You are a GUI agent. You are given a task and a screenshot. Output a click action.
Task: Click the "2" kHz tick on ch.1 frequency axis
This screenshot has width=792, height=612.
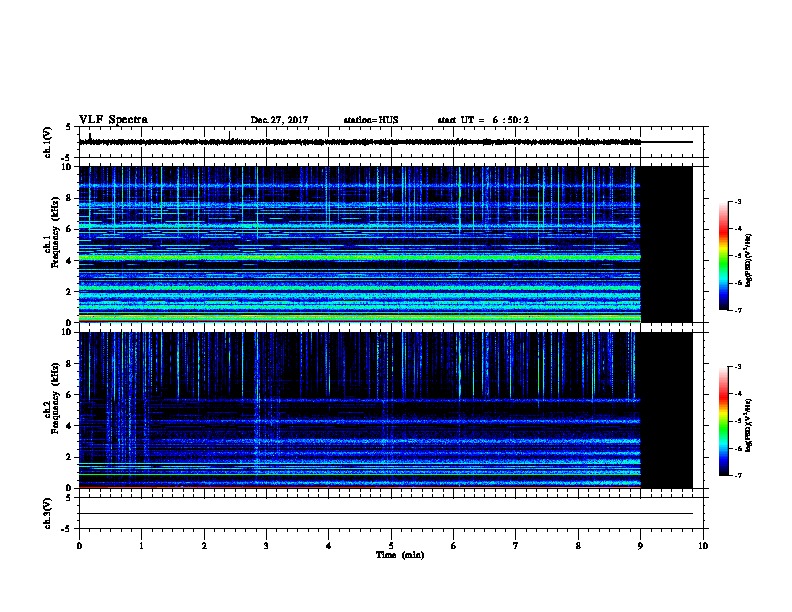[x=69, y=292]
